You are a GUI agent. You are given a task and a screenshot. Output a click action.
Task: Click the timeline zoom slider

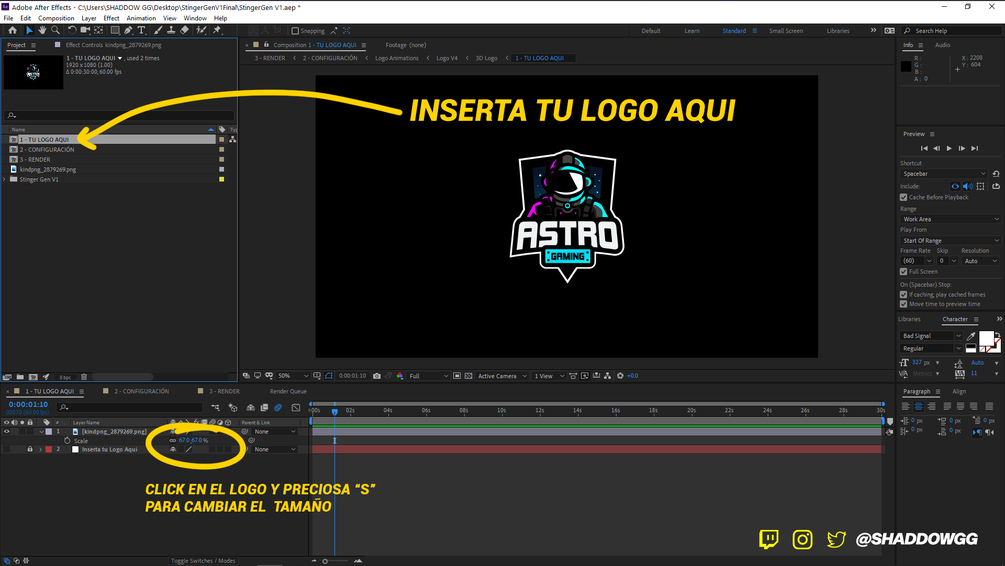click(x=325, y=561)
